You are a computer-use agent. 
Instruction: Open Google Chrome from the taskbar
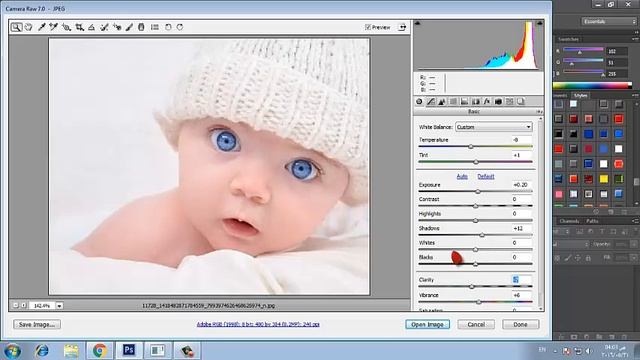point(100,351)
